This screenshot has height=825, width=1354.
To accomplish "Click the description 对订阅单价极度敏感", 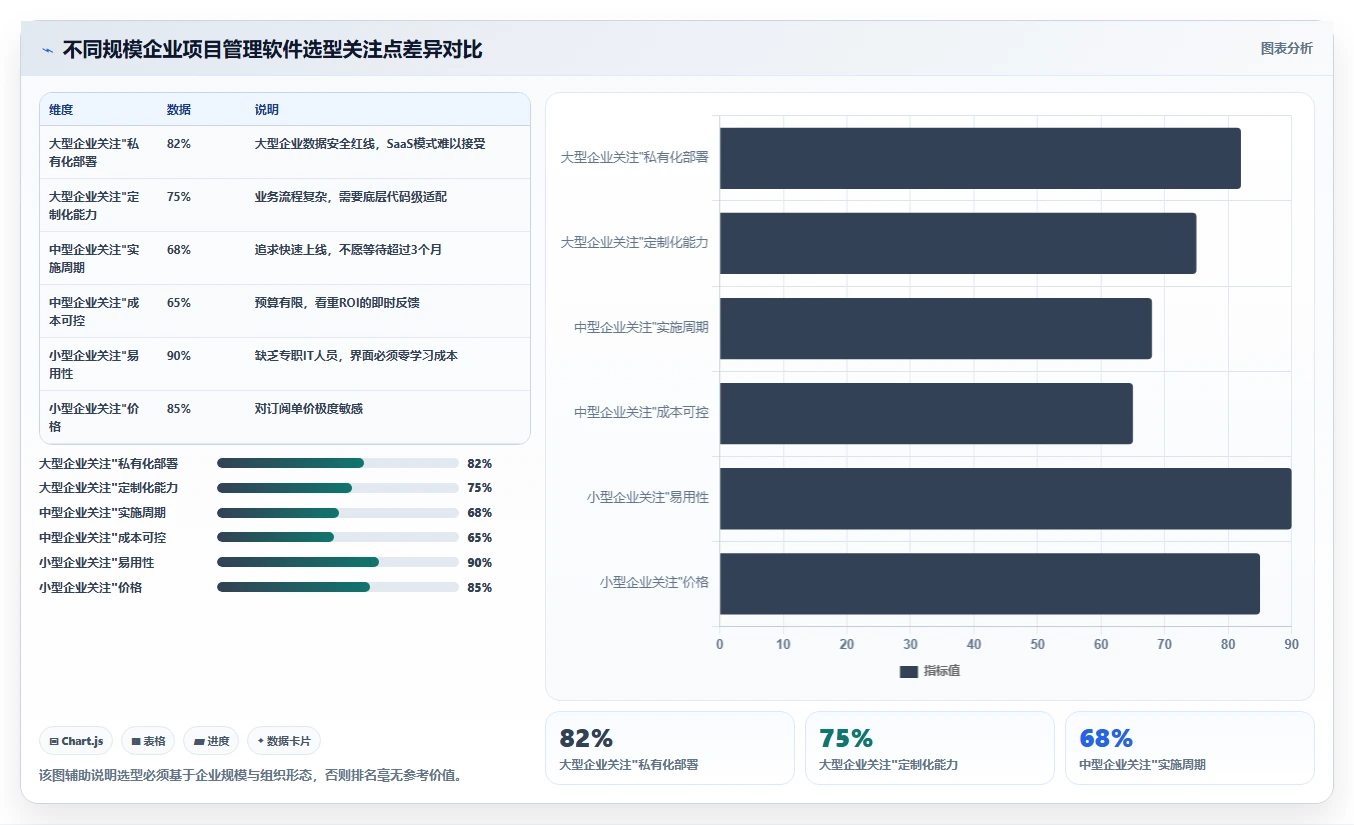I will tap(309, 409).
